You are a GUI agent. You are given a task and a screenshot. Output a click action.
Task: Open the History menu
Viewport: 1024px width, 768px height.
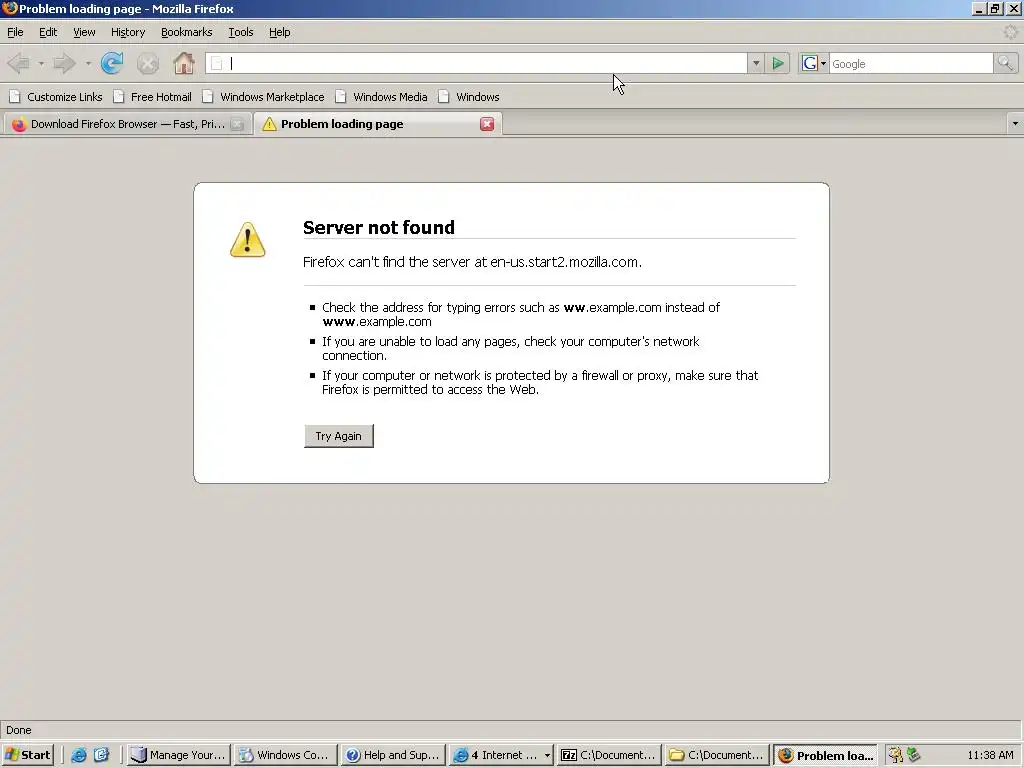click(128, 32)
